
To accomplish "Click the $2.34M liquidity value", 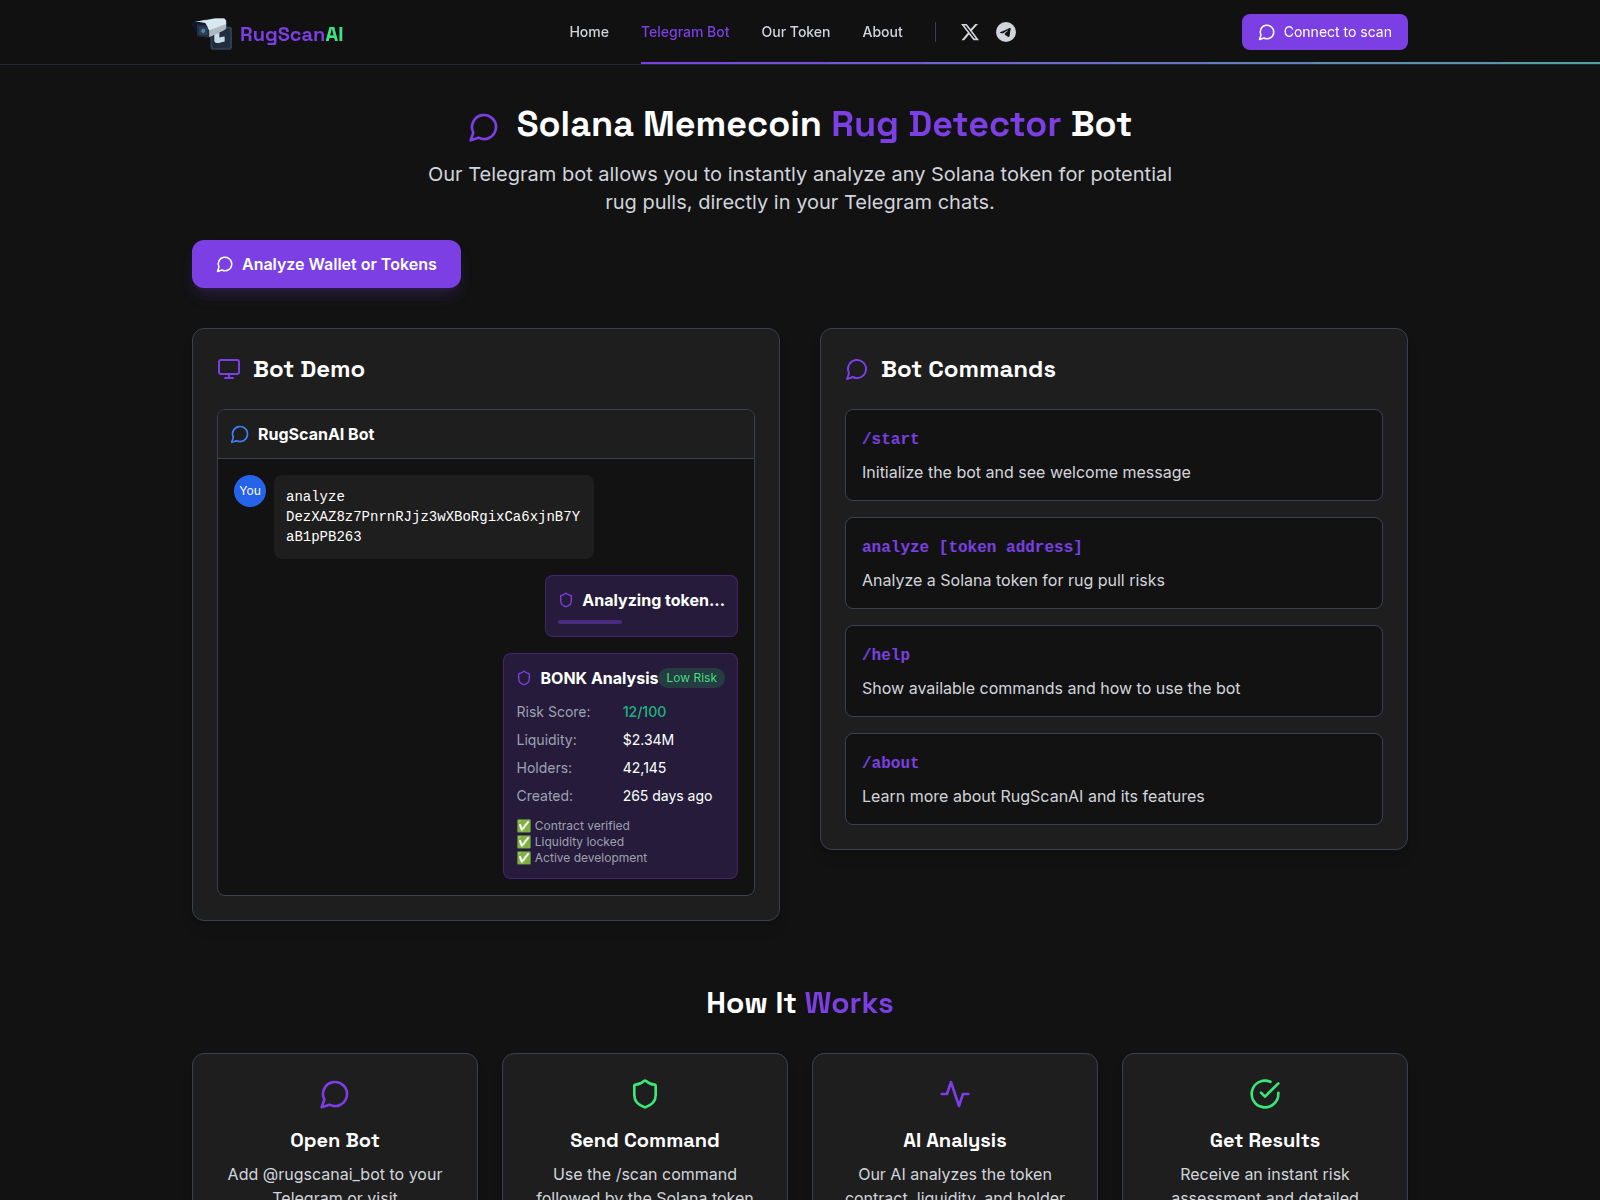I will click(648, 740).
